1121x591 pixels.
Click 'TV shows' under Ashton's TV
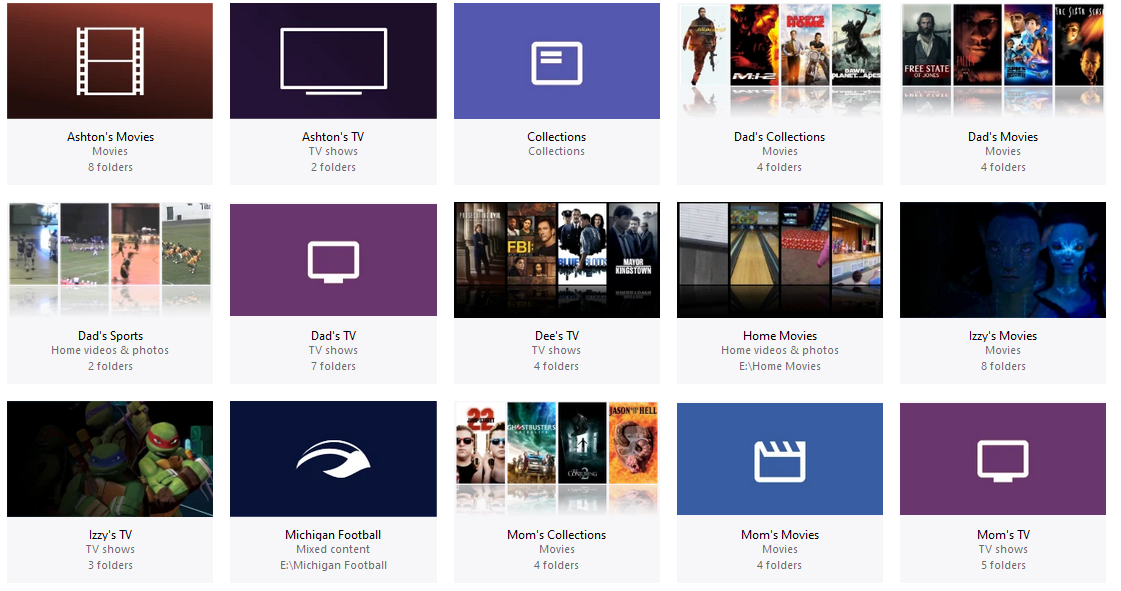click(x=333, y=152)
